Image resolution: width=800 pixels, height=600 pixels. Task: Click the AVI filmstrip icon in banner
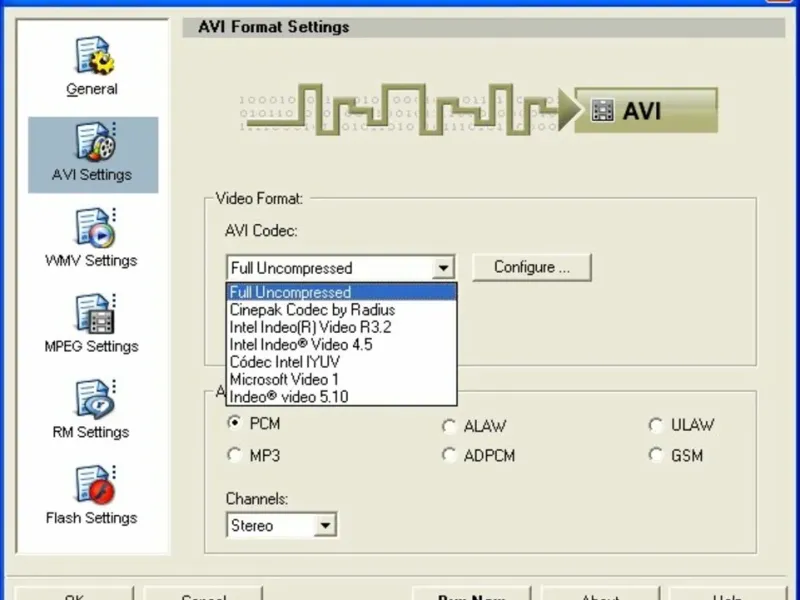point(602,110)
